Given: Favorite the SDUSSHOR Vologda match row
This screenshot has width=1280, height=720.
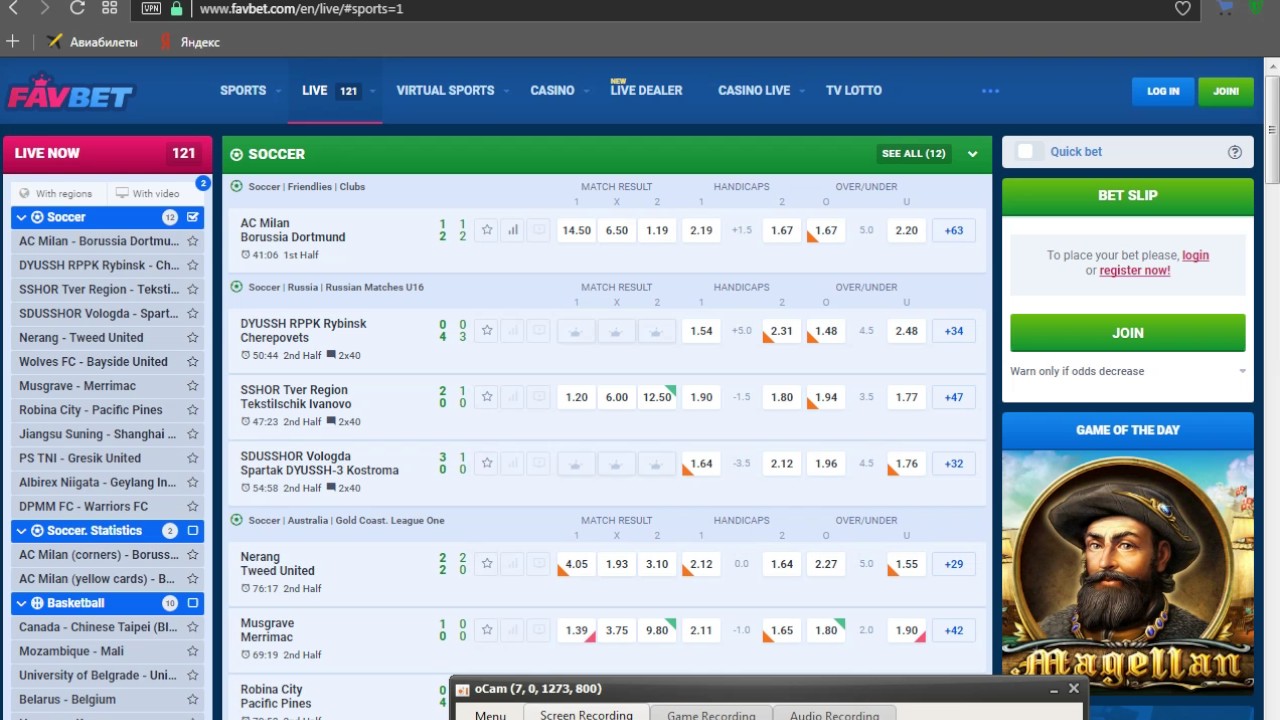Looking at the screenshot, I should pos(487,463).
